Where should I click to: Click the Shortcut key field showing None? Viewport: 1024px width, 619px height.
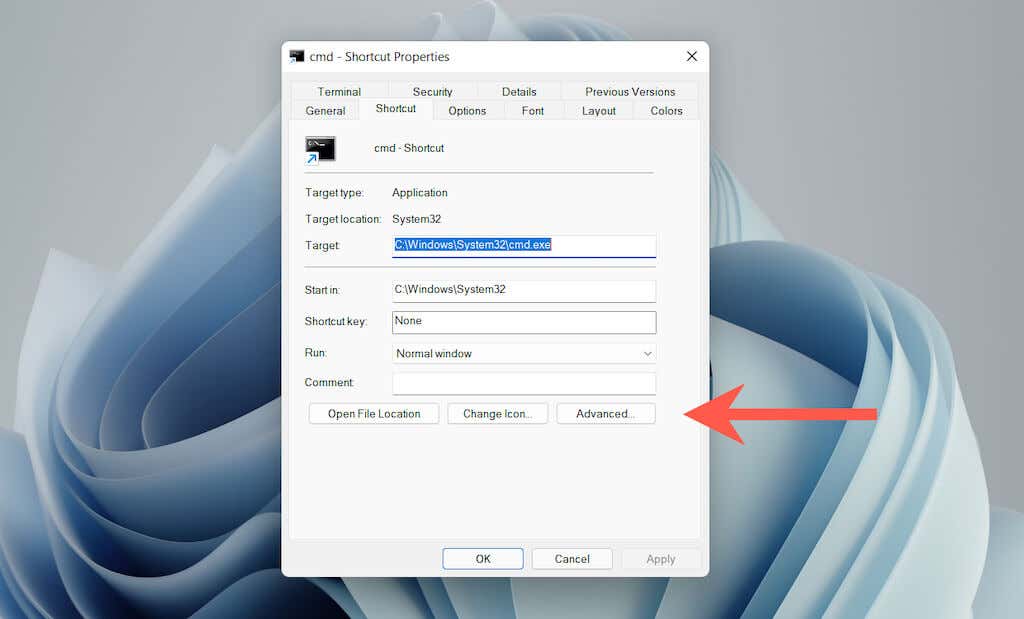tap(523, 322)
